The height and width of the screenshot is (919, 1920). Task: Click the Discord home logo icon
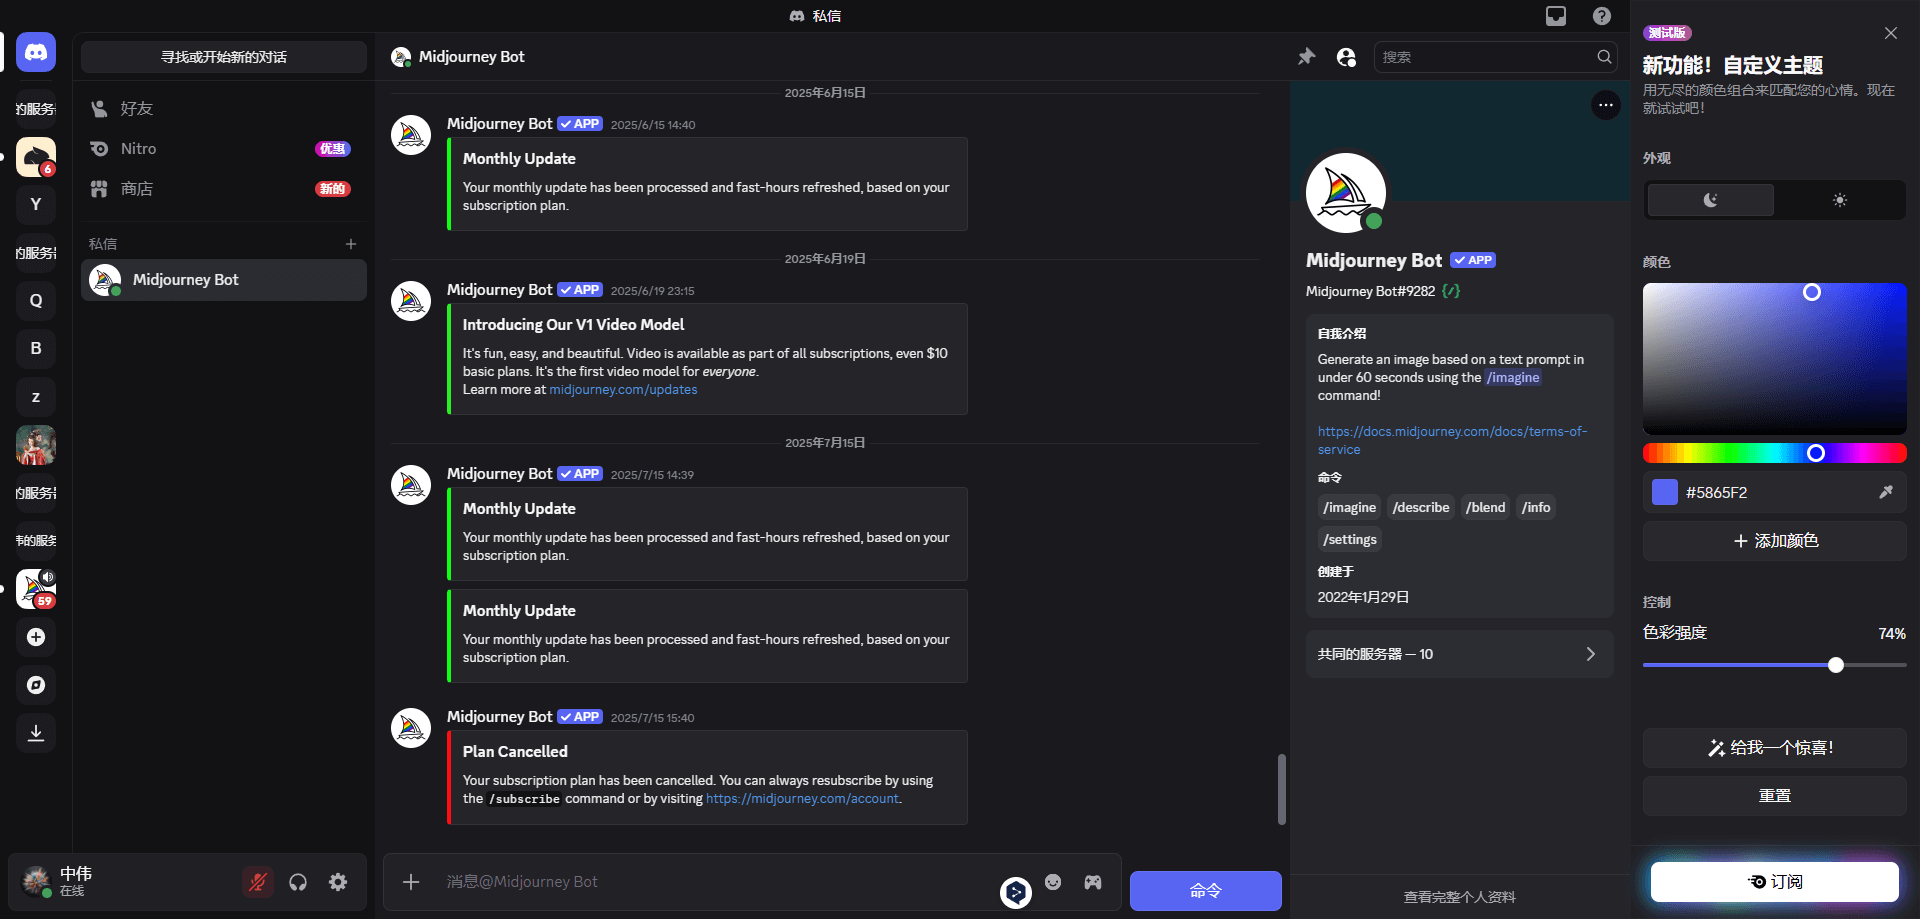36,52
